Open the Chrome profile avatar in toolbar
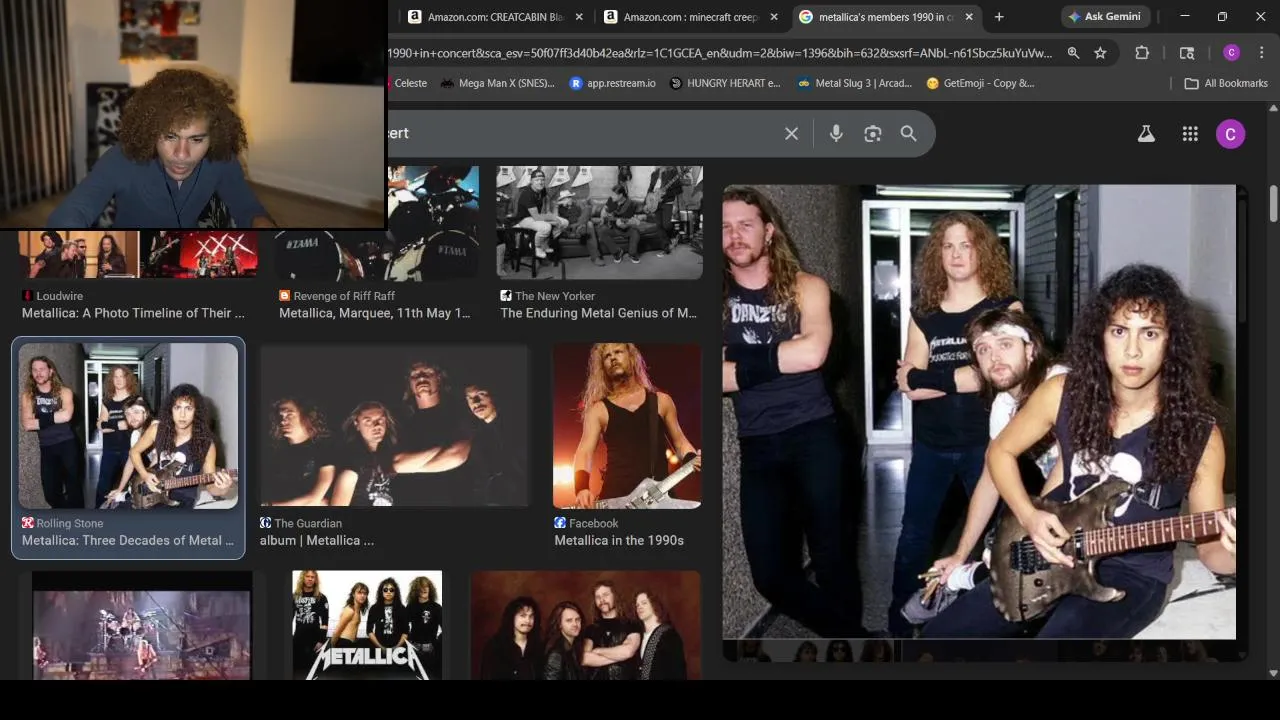This screenshot has width=1280, height=720. 1231,53
